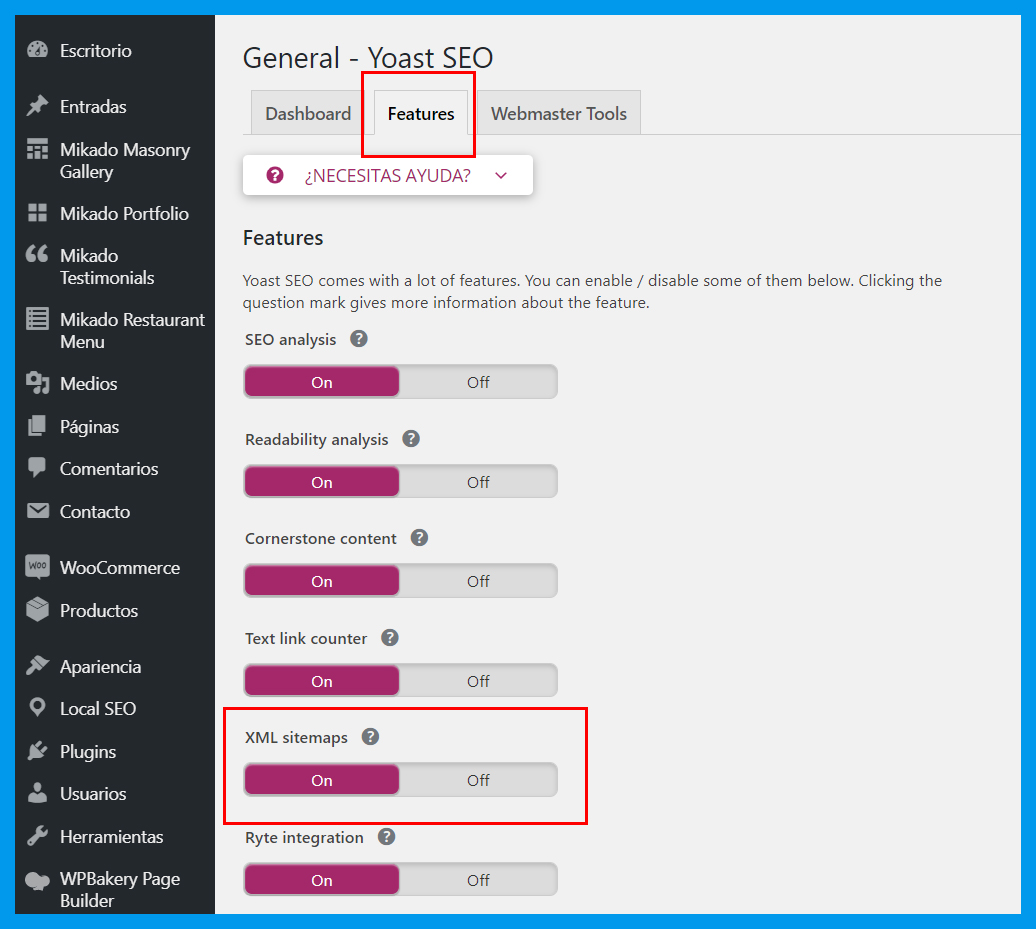The height and width of the screenshot is (929, 1036).
Task: Turn Ryte integration Off
Action: tap(478, 880)
